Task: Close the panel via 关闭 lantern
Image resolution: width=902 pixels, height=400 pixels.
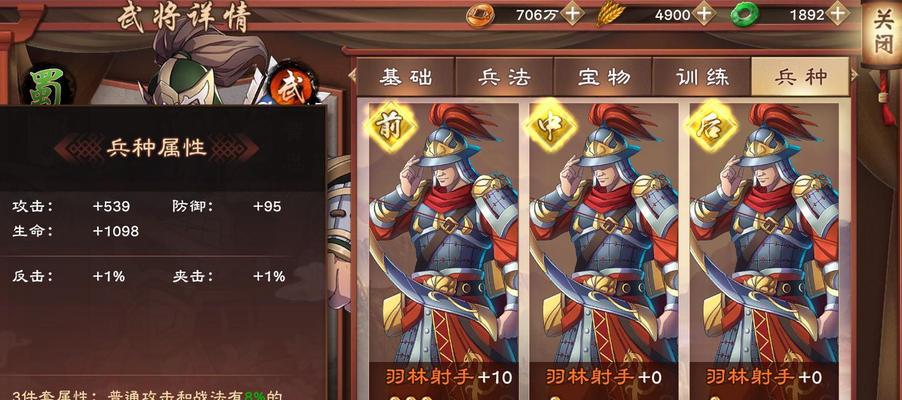Action: [x=881, y=33]
